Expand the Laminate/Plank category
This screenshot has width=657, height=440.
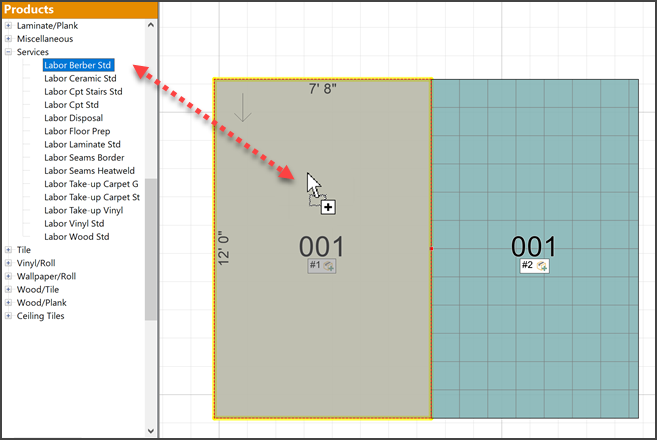pyautogui.click(x=8, y=26)
